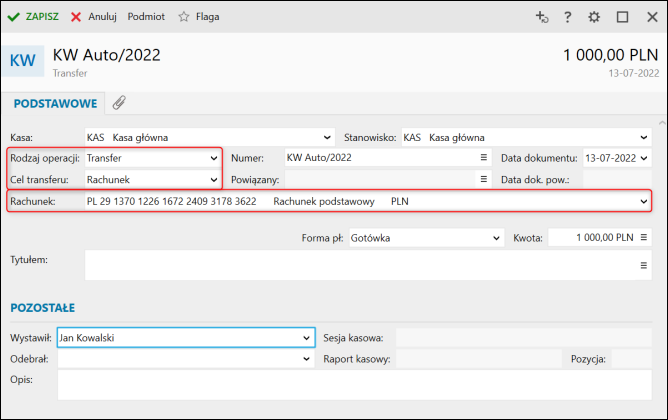Click the KW document type icon
668x420 pixels.
coord(22,60)
